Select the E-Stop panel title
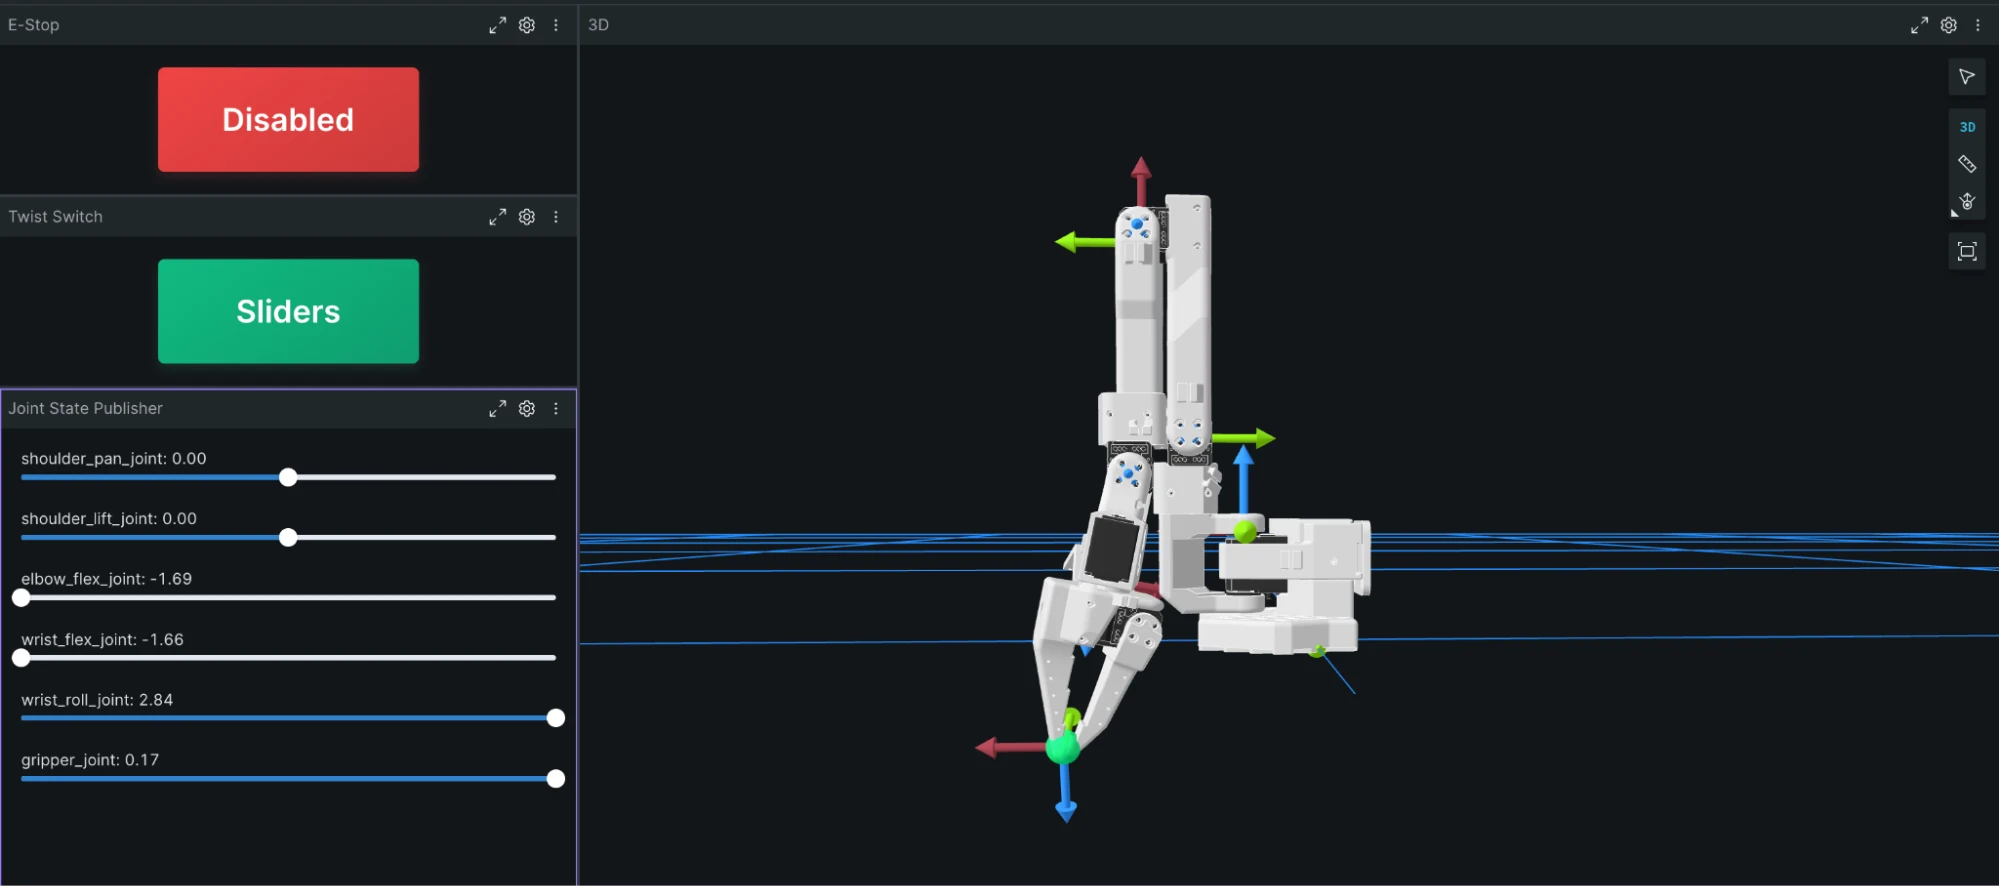Image resolution: width=1999 pixels, height=887 pixels. (34, 25)
